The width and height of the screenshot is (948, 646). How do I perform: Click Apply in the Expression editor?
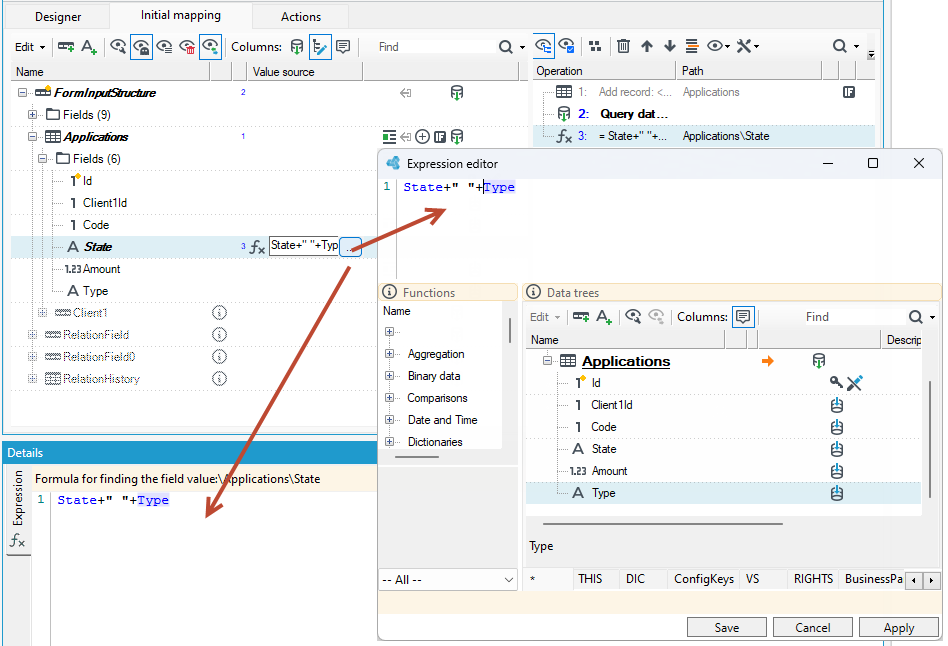(x=898, y=627)
